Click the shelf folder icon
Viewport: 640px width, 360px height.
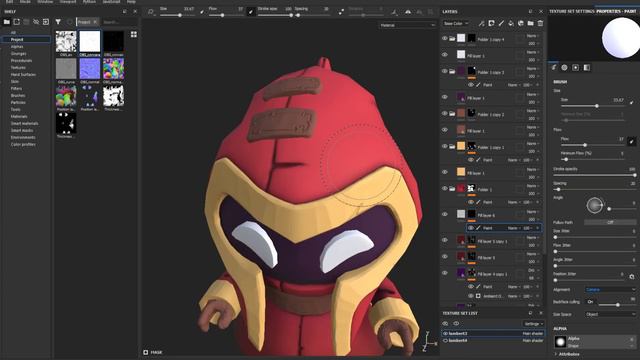(x=7, y=22)
